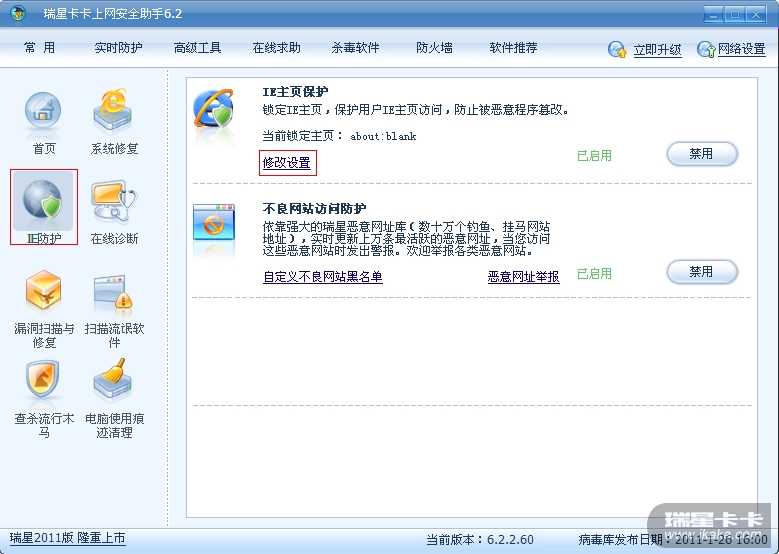Click the Rising Kaka title bar logo
The width and height of the screenshot is (779, 554).
tap(18, 13)
